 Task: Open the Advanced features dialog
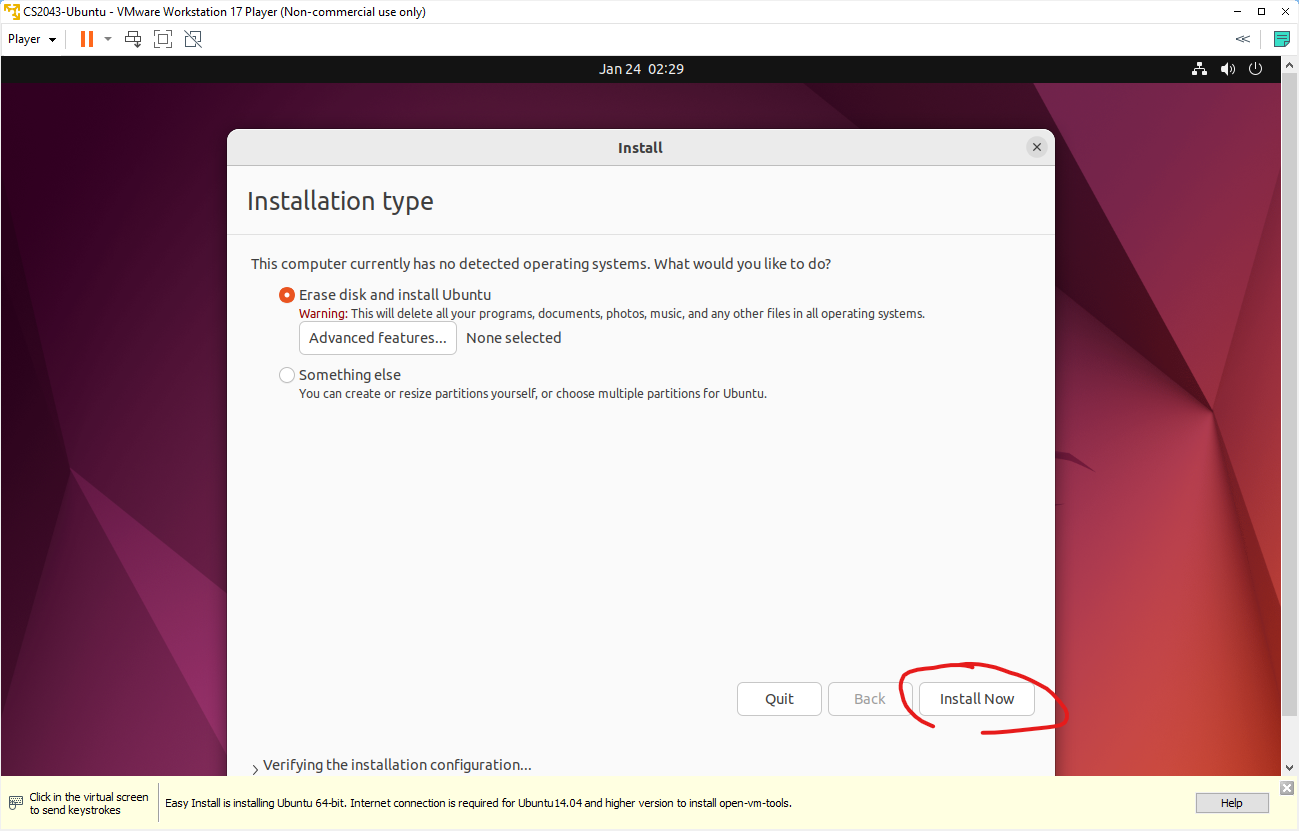point(377,338)
